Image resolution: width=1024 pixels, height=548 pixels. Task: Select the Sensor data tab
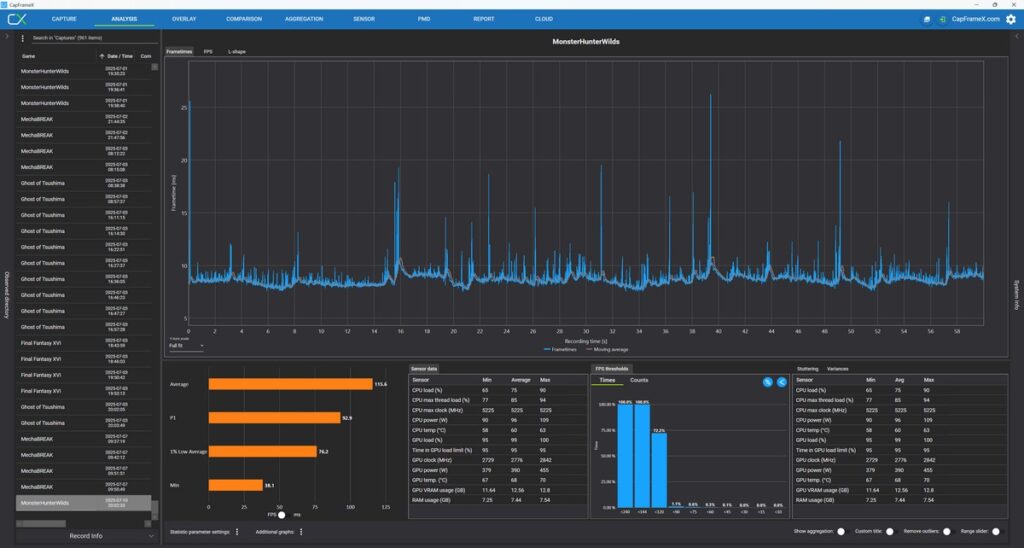point(424,369)
